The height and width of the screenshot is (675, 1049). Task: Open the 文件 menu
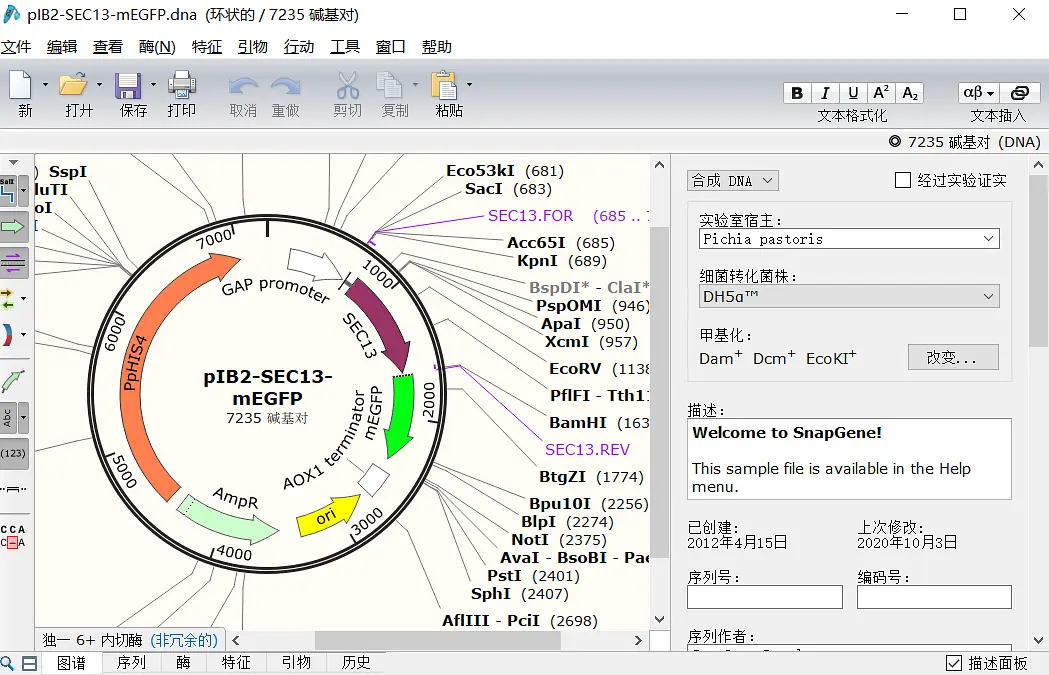pyautogui.click(x=16, y=47)
